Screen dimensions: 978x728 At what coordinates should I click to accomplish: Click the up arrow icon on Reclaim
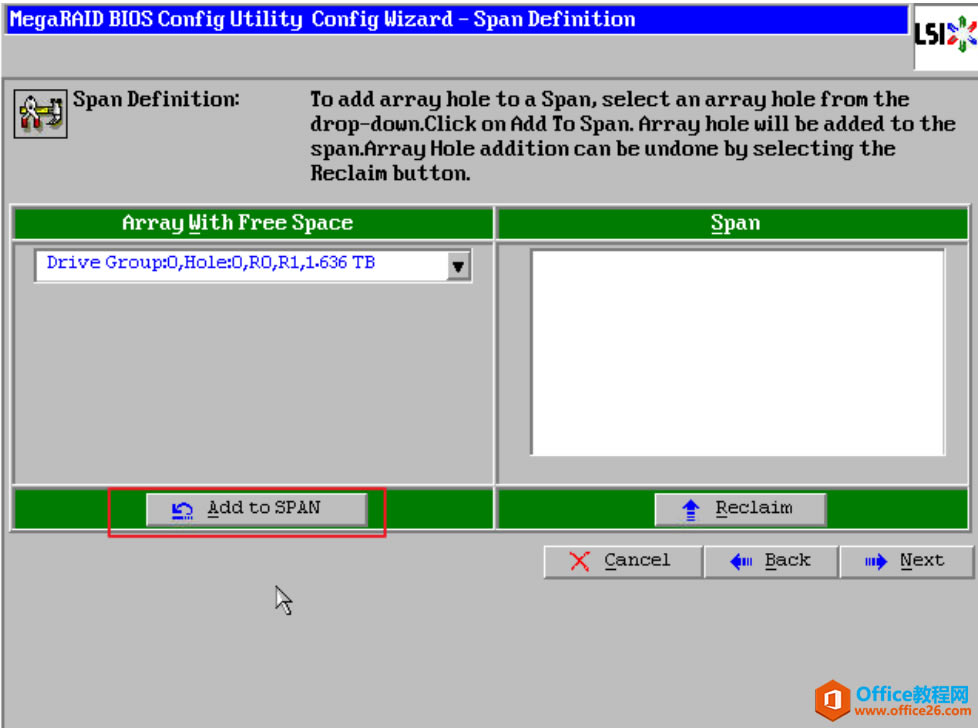[x=691, y=510]
